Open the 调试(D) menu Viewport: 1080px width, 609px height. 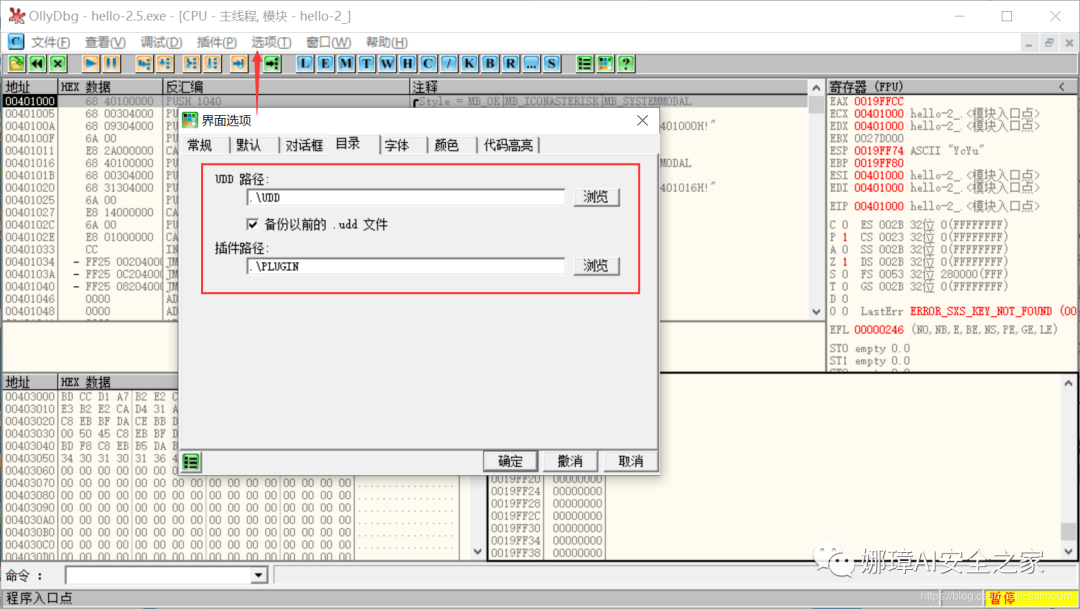pyautogui.click(x=161, y=42)
